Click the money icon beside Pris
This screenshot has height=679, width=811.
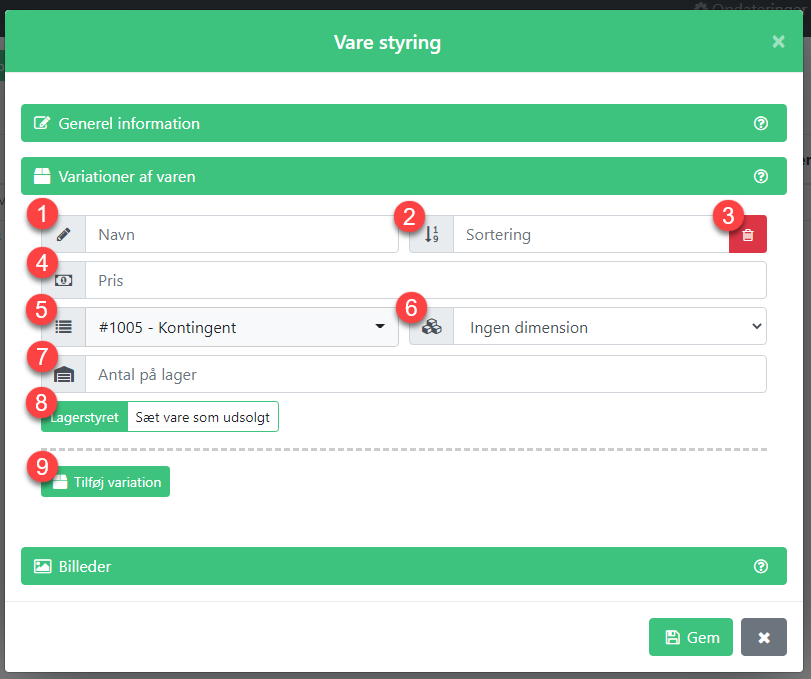[64, 280]
